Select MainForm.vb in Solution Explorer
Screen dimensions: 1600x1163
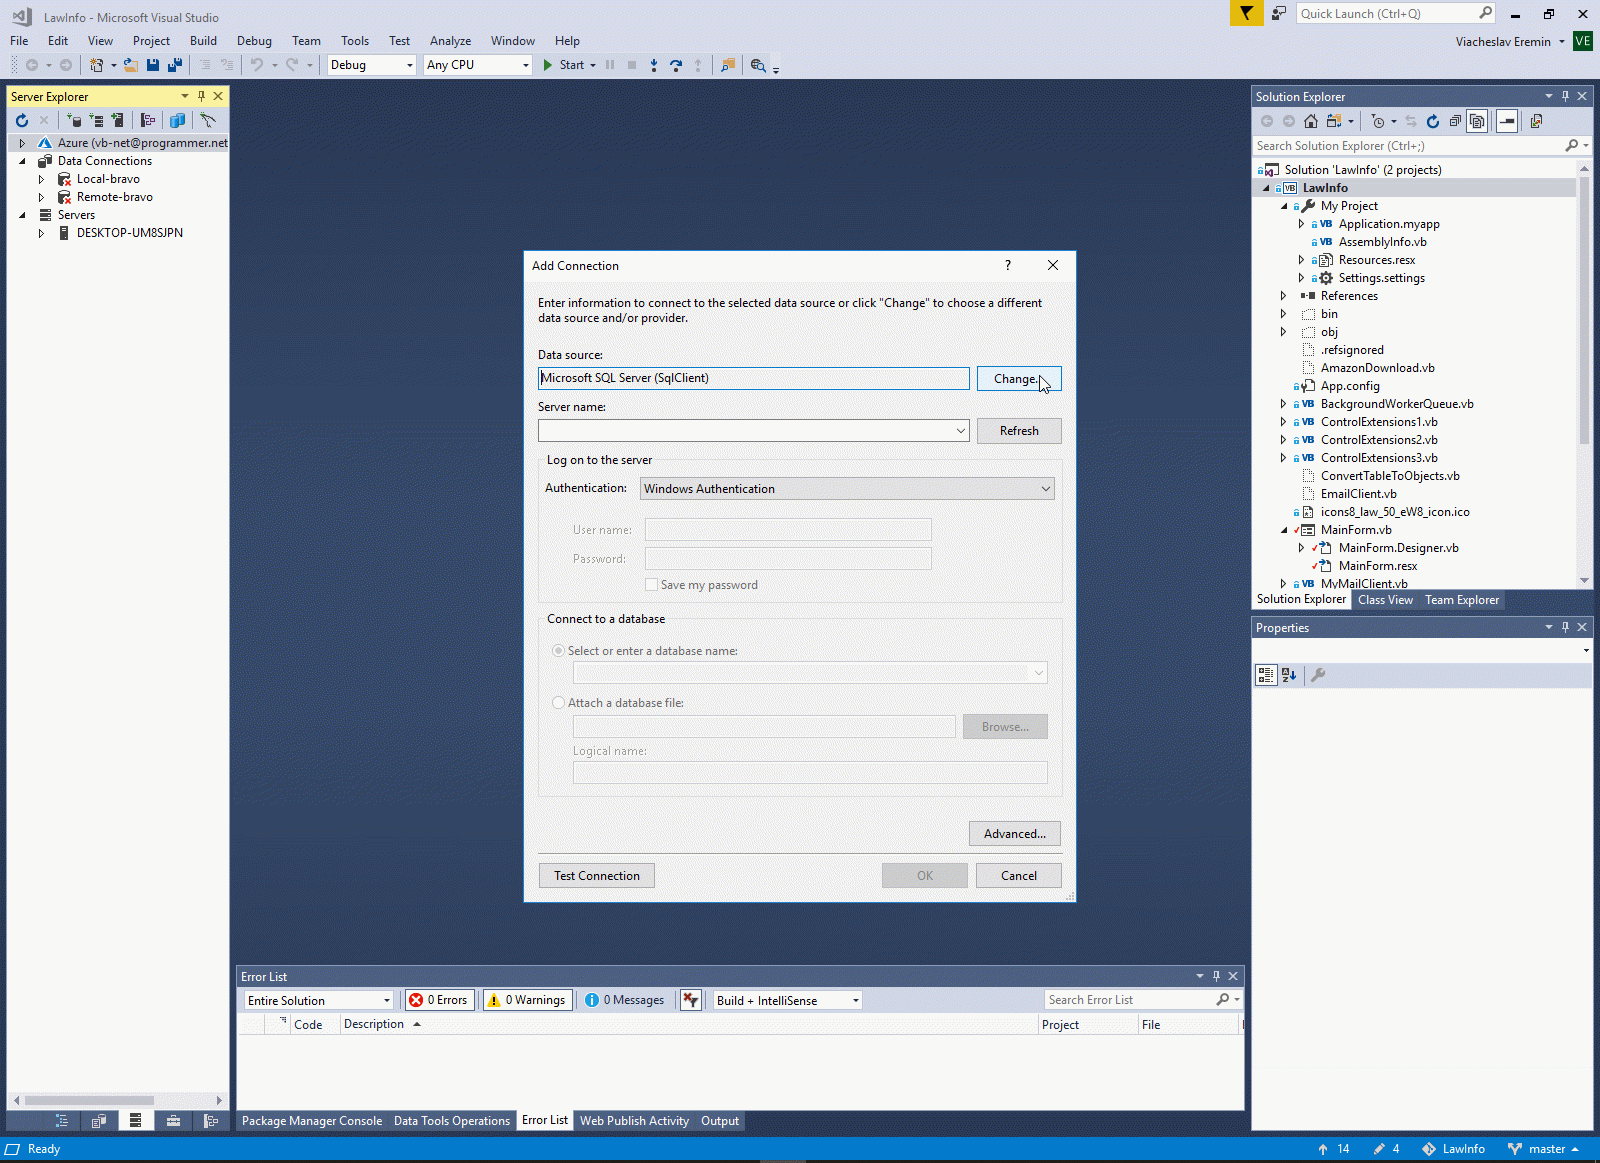[1356, 530]
